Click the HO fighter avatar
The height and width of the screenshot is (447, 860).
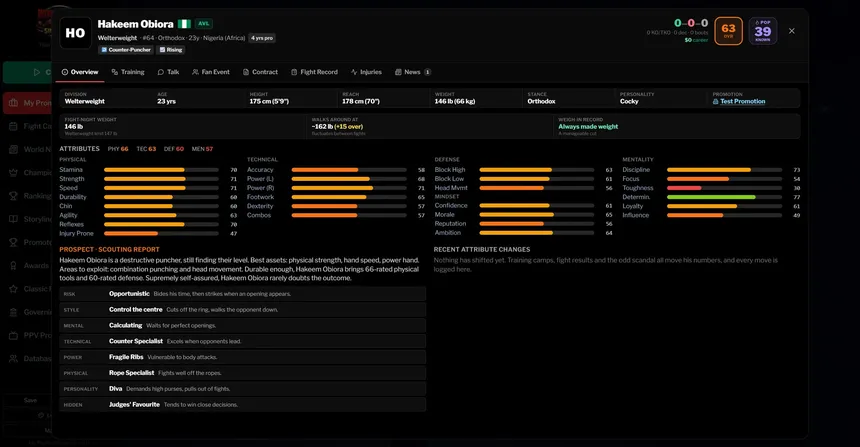coord(75,33)
